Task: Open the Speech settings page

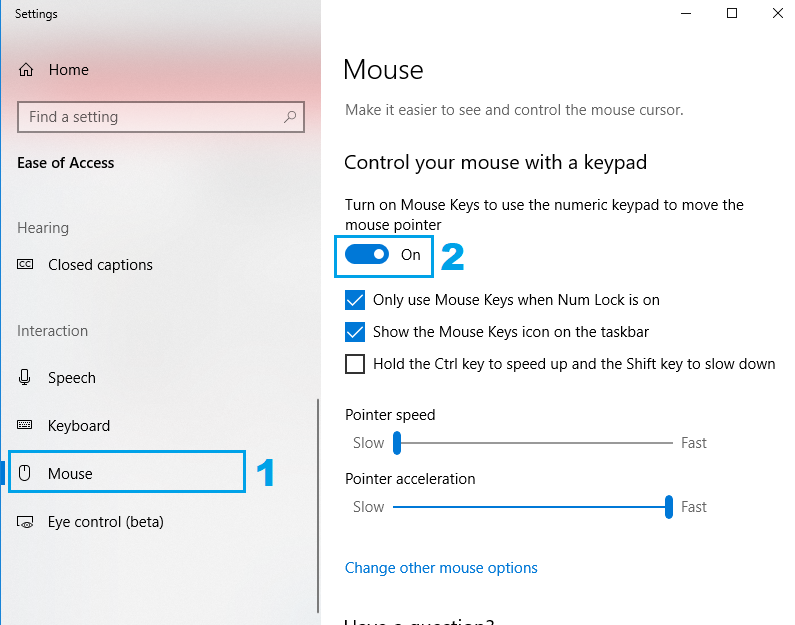Action: pos(72,378)
